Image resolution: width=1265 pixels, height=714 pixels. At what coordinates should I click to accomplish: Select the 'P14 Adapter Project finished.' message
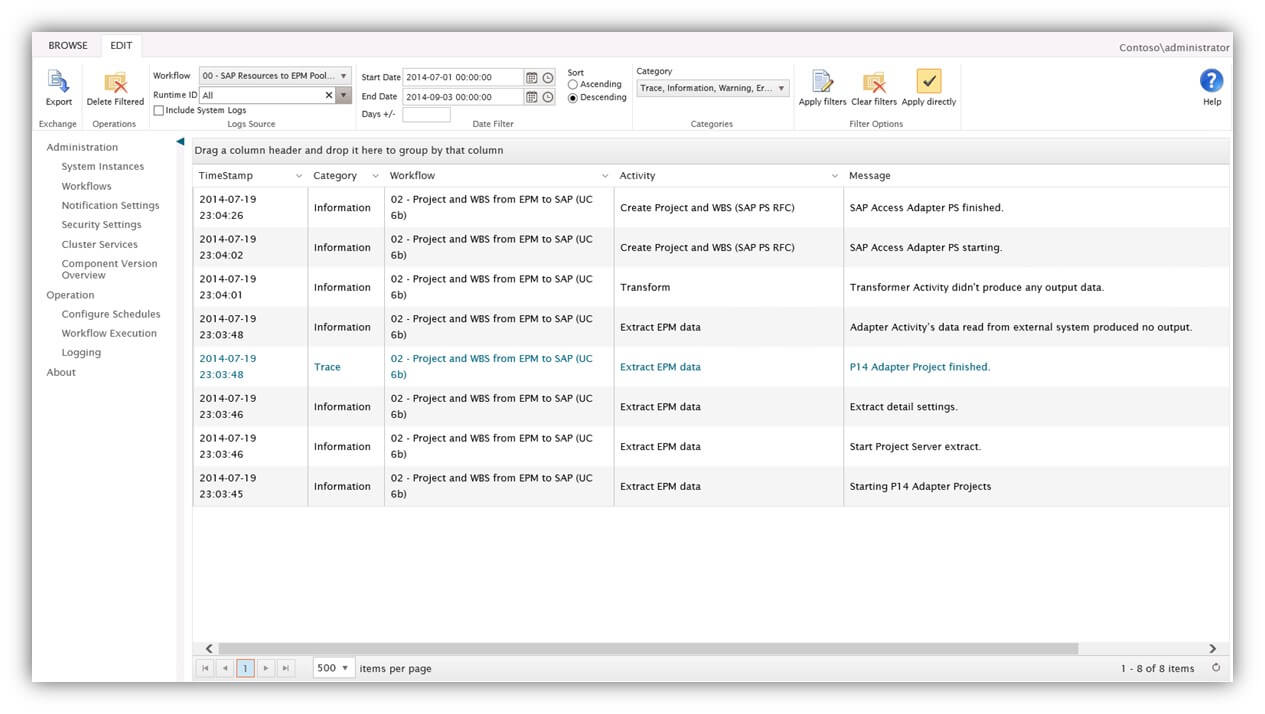(920, 367)
